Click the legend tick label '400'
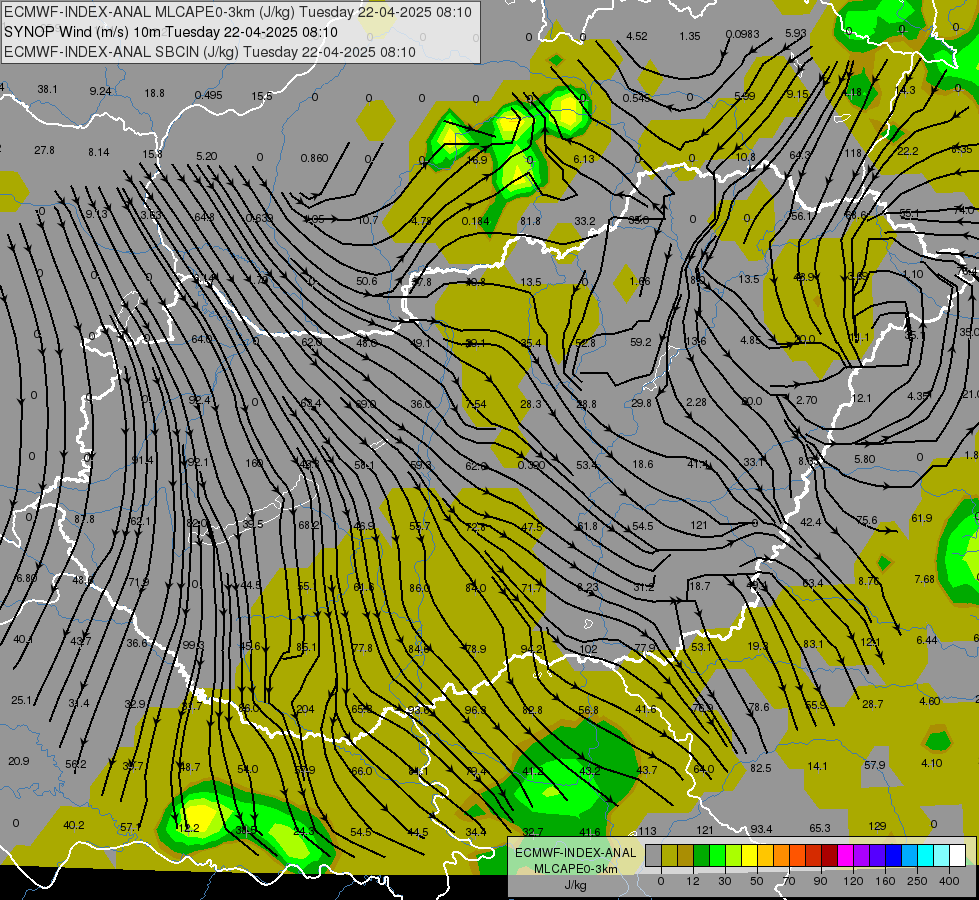 point(949,881)
